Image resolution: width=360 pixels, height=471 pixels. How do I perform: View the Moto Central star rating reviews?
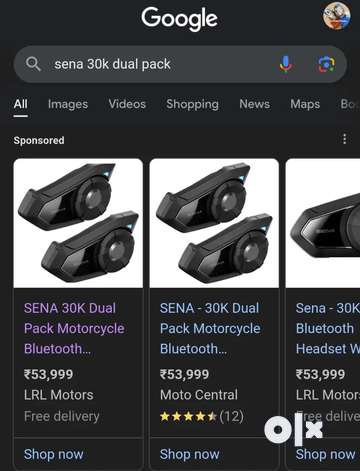coord(202,416)
